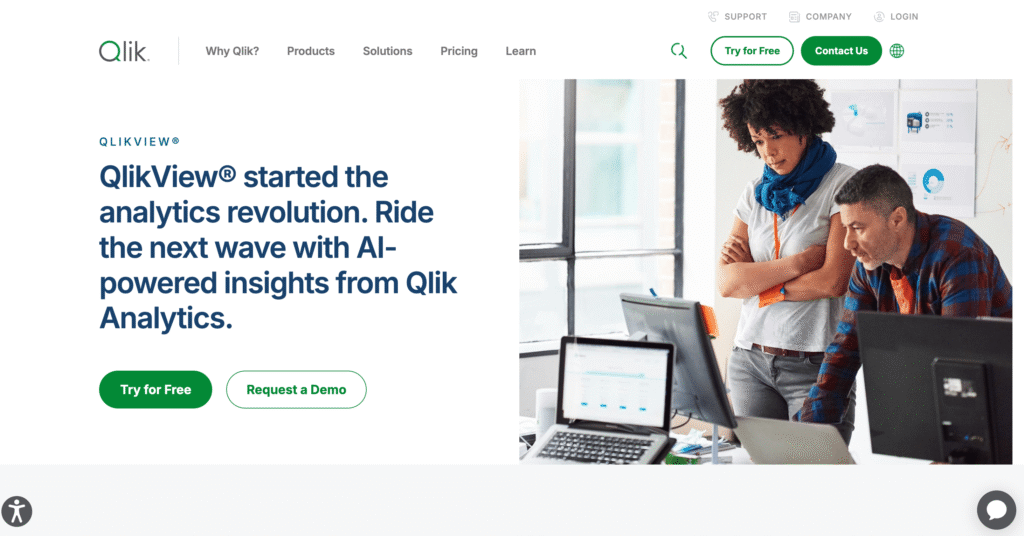Click the green hero Try for Free button
Viewport: 1024px width, 536px height.
[155, 390]
